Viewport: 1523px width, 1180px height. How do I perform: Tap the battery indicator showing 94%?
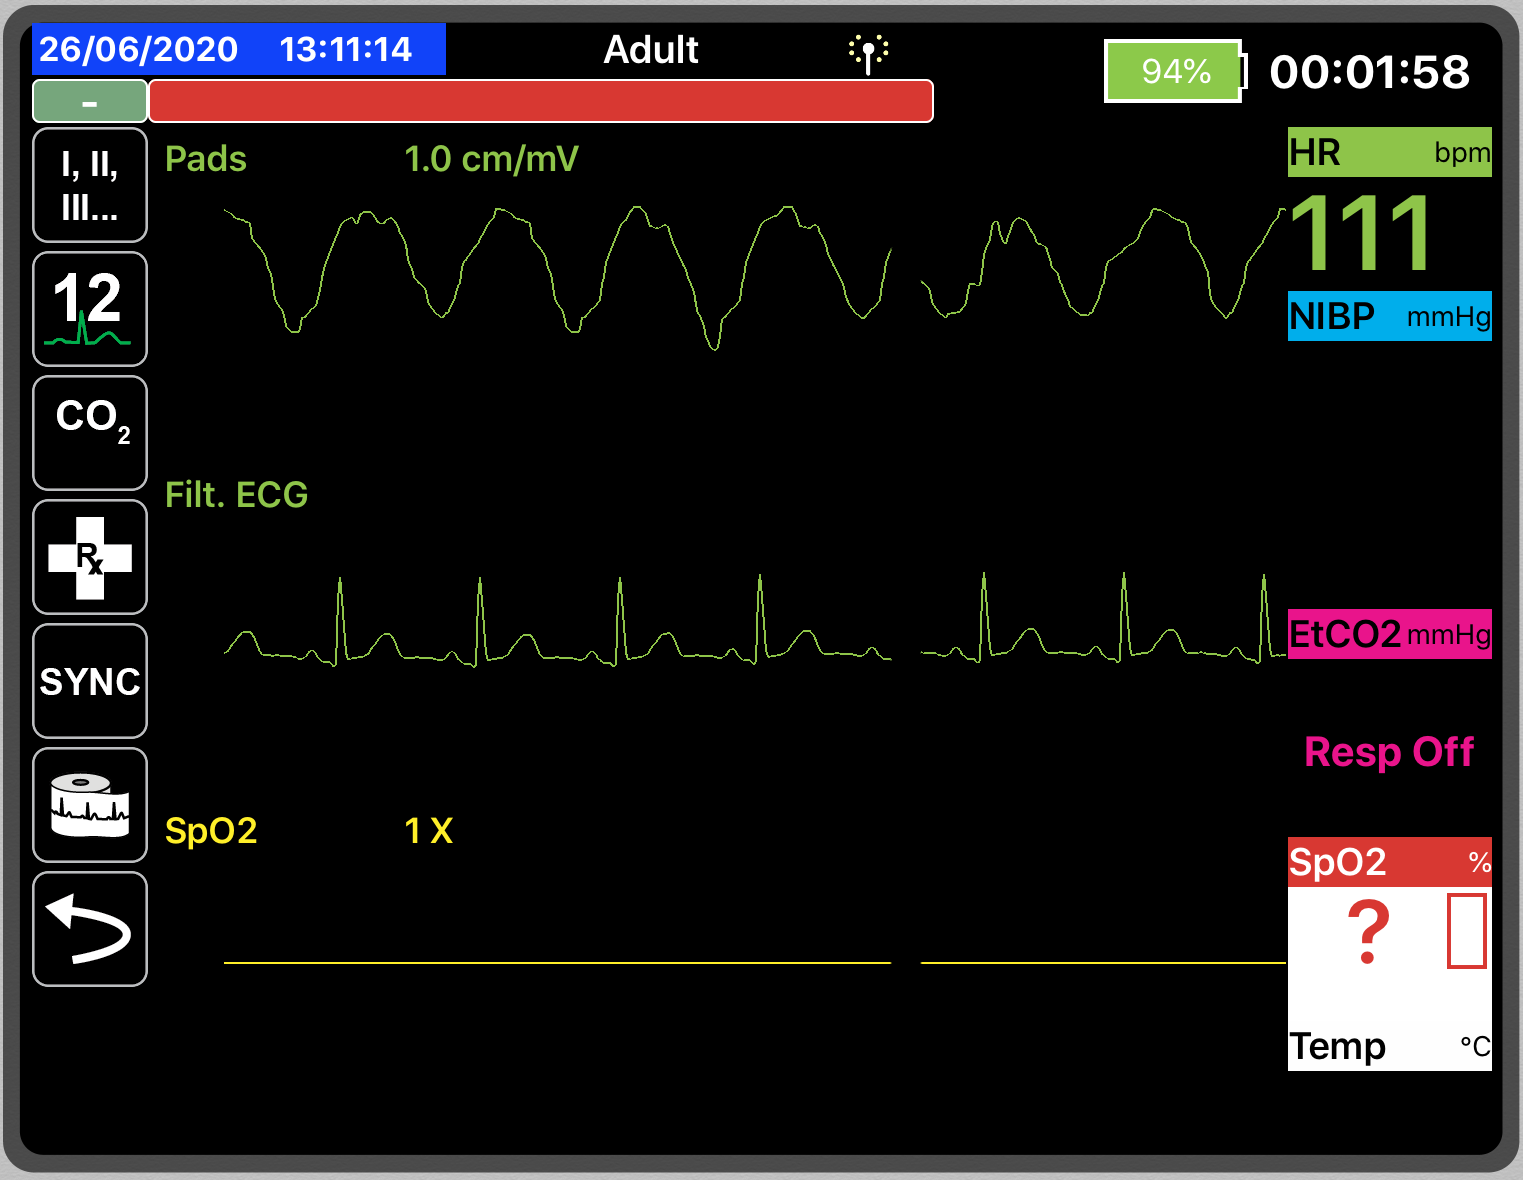1172,70
